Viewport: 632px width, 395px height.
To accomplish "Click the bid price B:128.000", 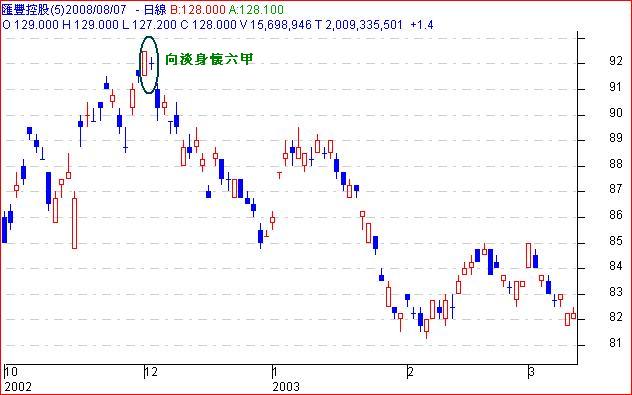I will pos(198,9).
